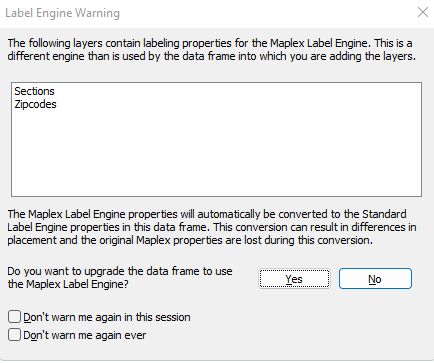Close the Label Engine Warning dialog
This screenshot has width=434, height=363.
pyautogui.click(x=423, y=12)
